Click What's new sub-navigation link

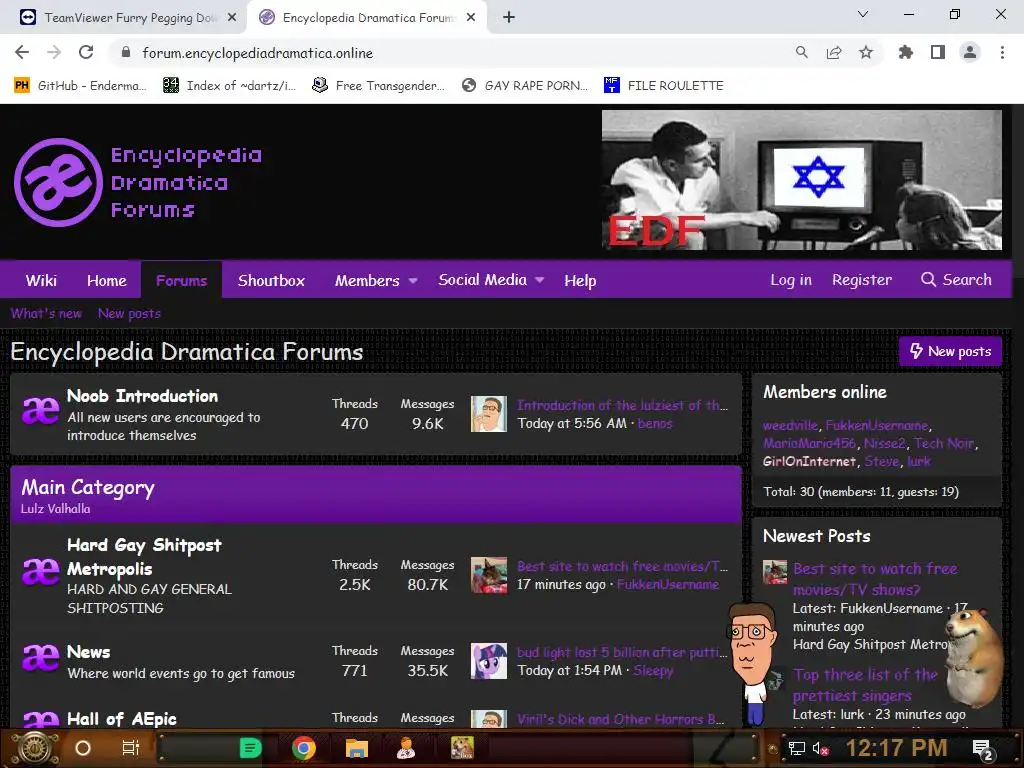point(46,313)
